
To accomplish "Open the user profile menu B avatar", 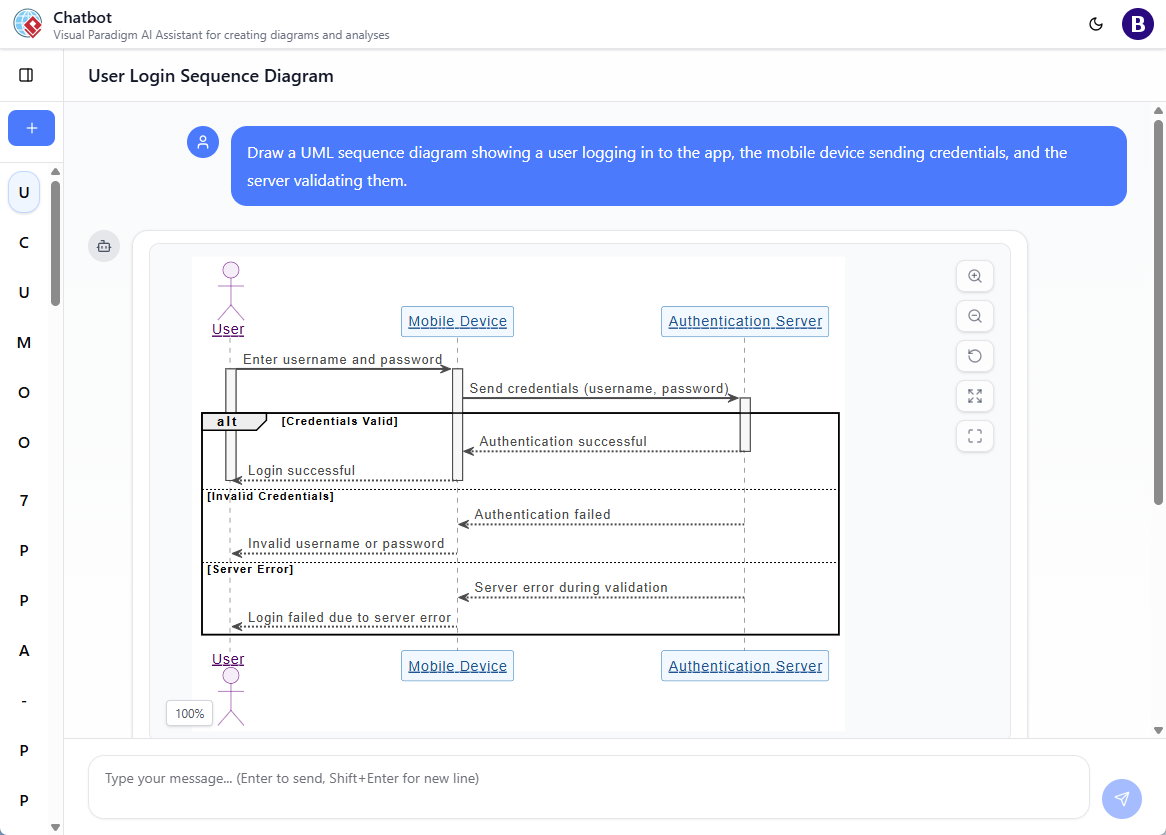I will [x=1137, y=24].
